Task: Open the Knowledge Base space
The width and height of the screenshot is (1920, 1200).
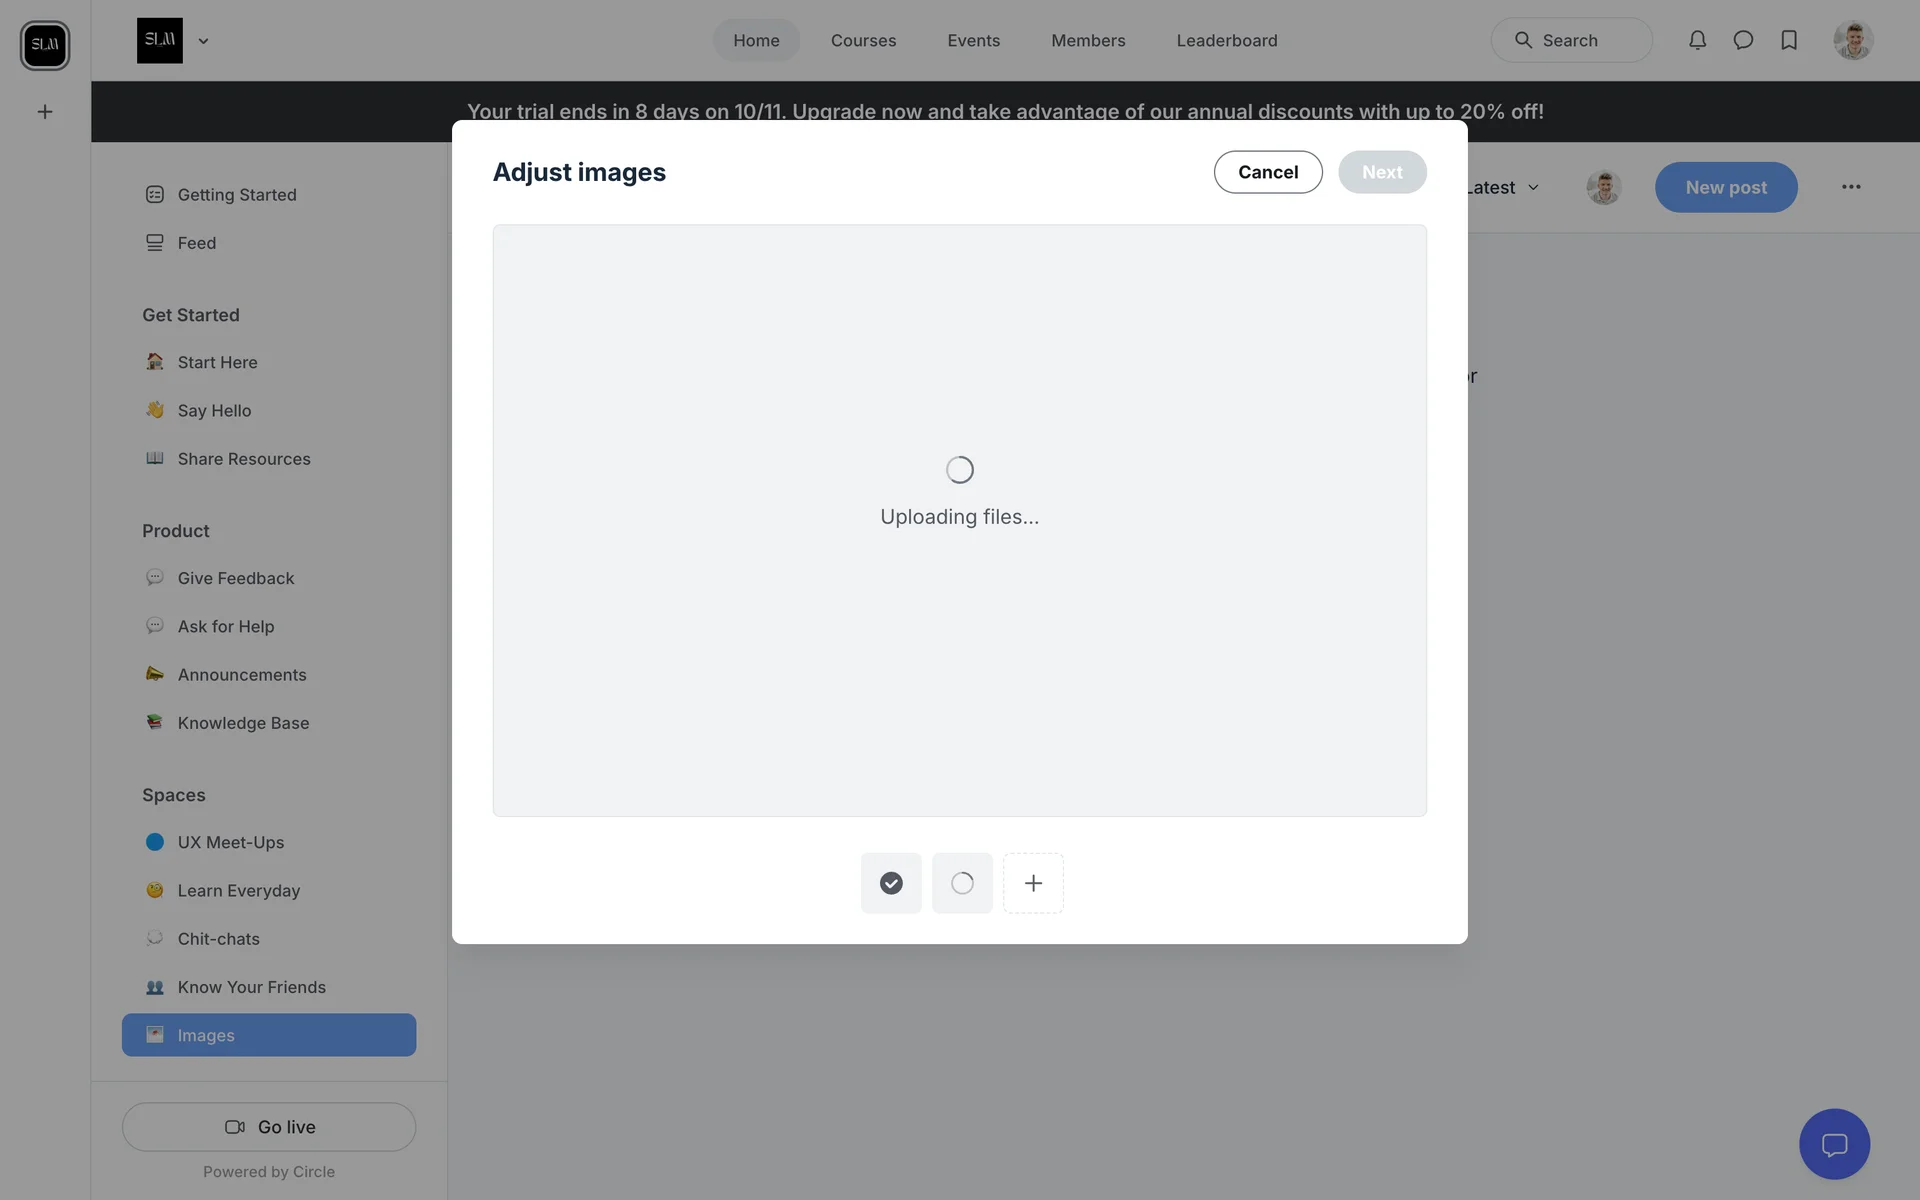Action: [243, 723]
